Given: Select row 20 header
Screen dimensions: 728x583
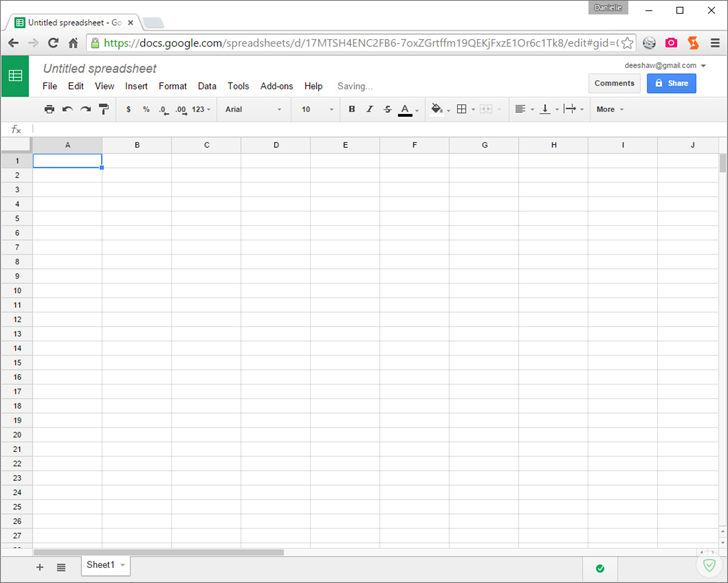Looking at the screenshot, I should [17, 434].
